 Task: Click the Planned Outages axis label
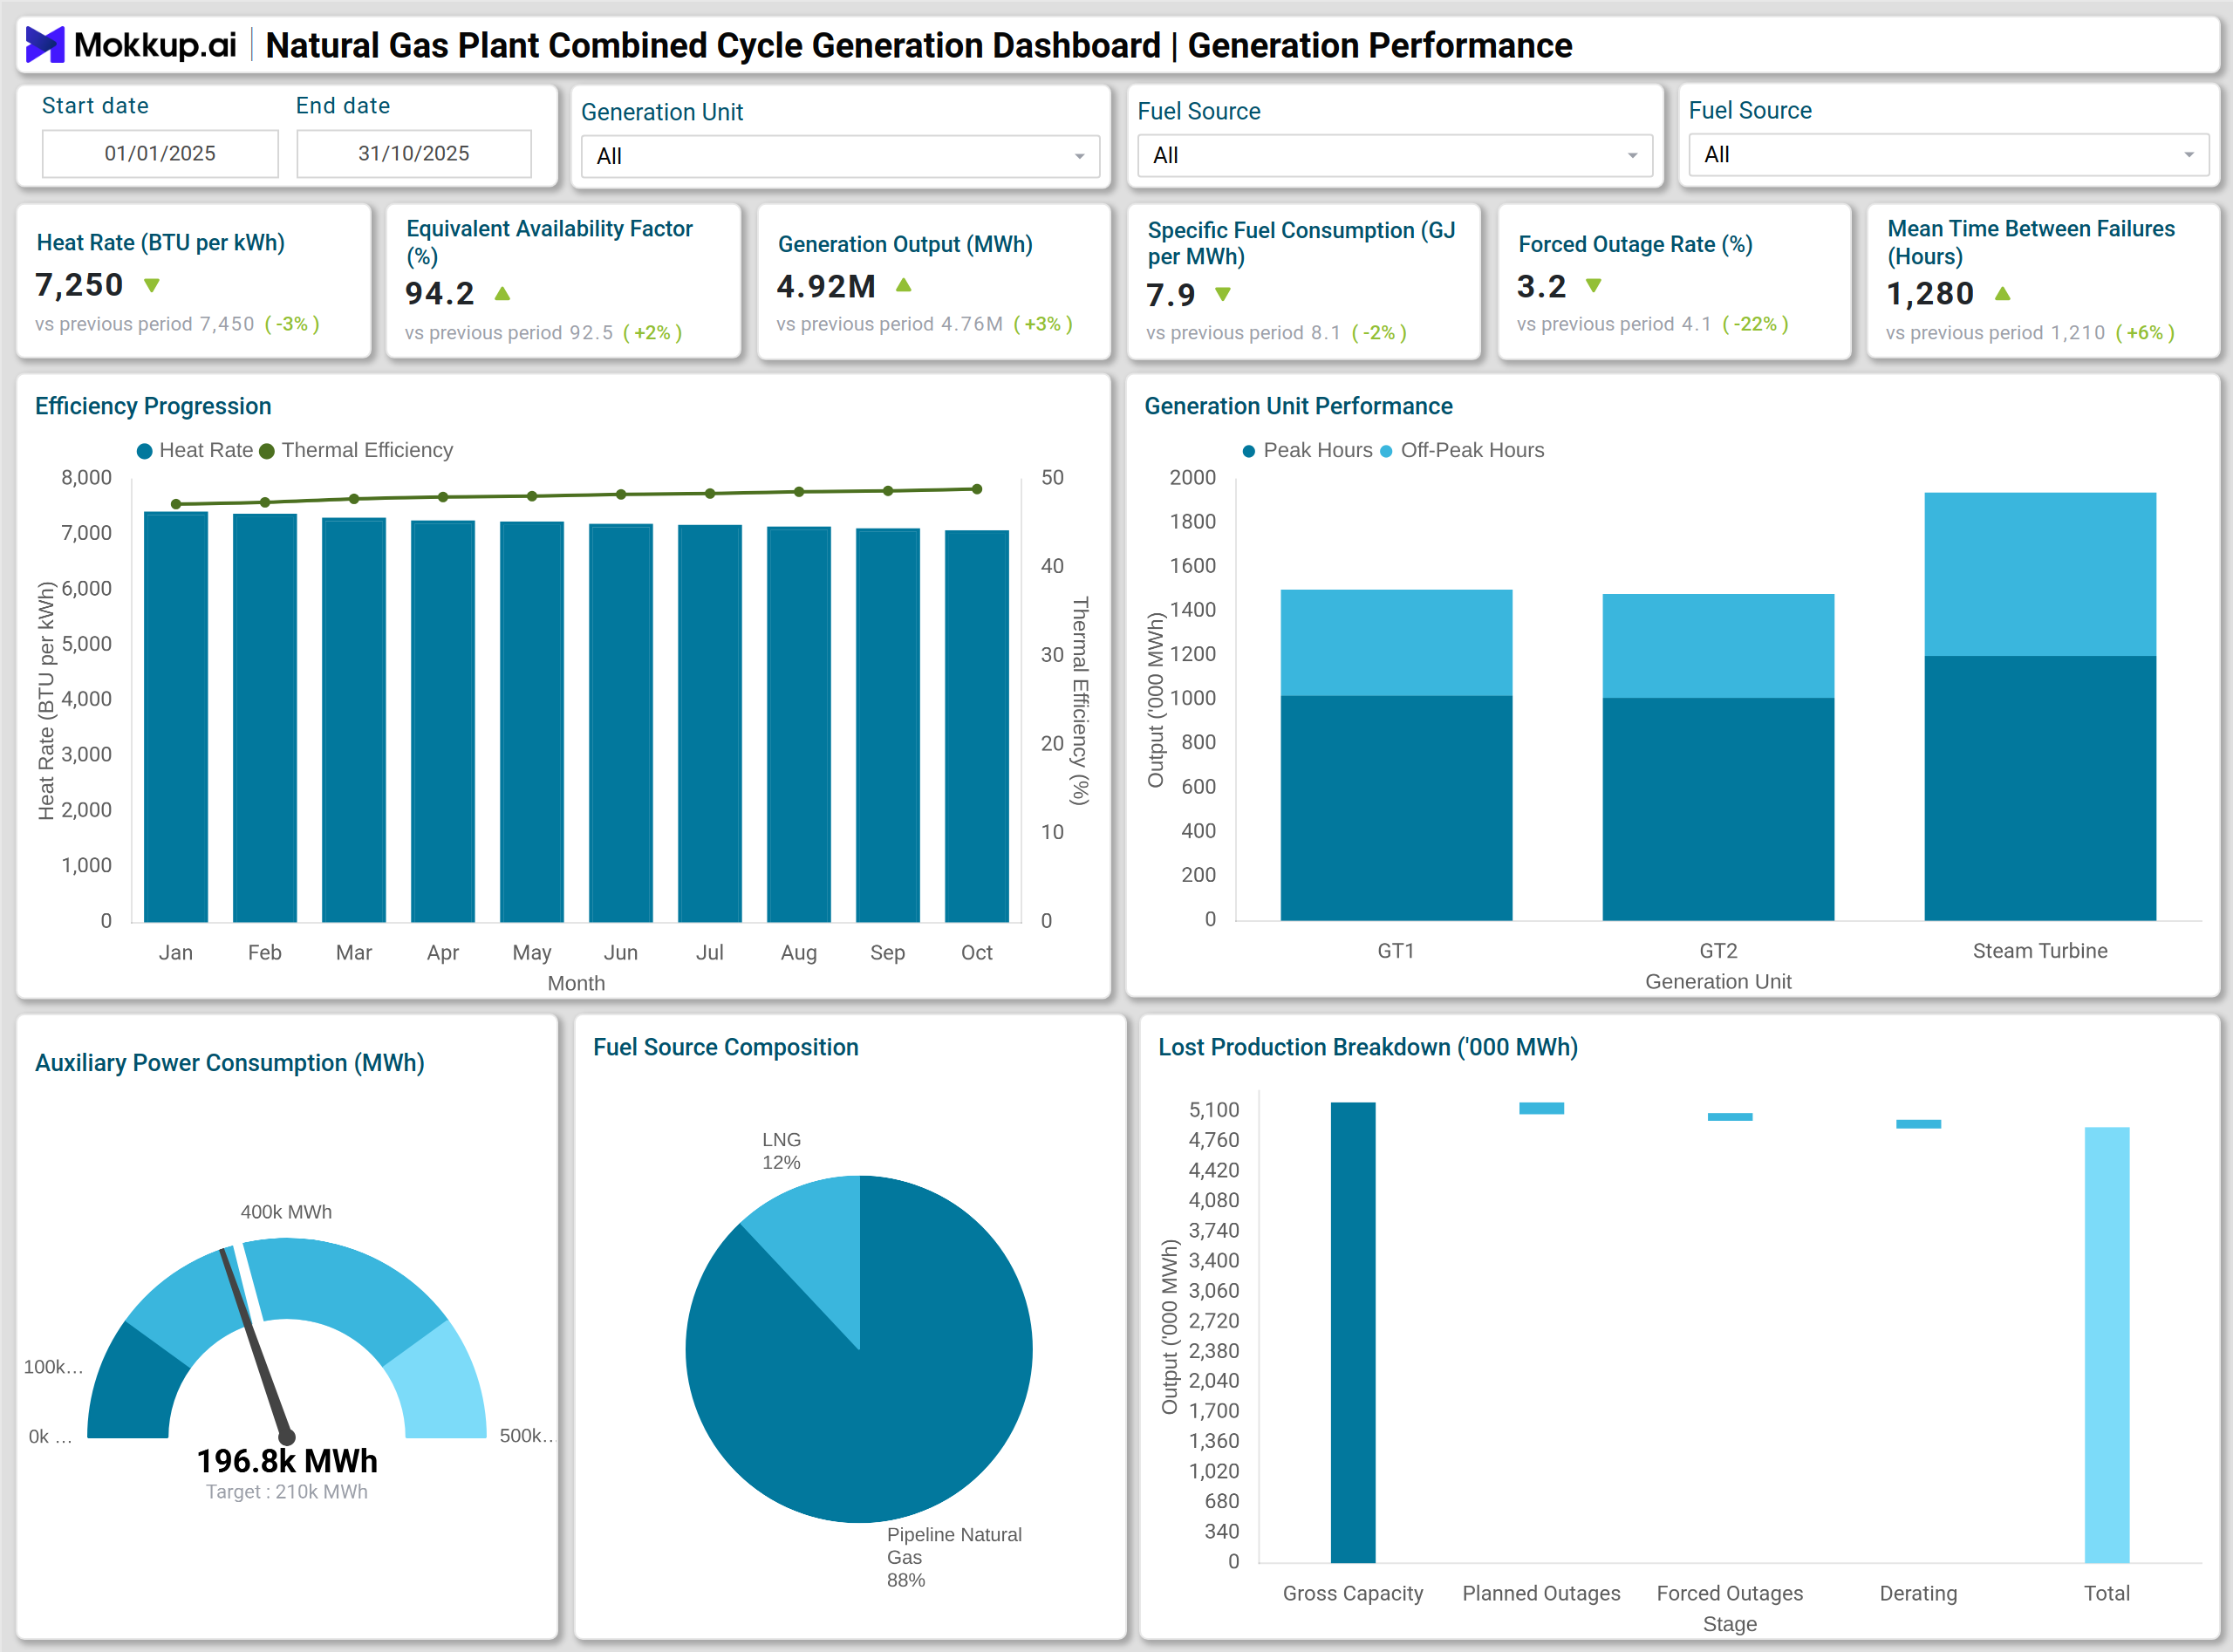1542,1593
